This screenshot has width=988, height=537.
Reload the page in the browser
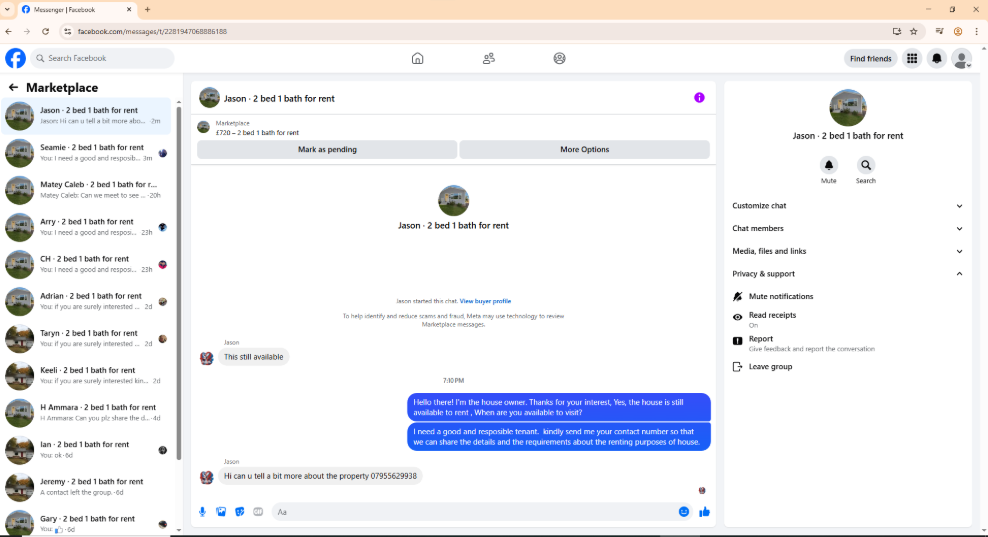[x=45, y=32]
